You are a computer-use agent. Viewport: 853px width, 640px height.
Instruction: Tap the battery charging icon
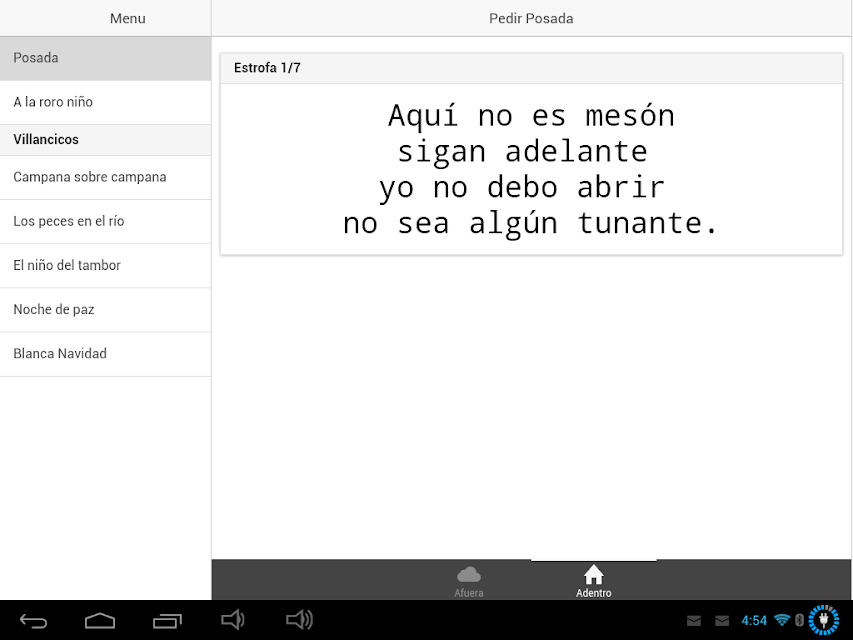(824, 620)
